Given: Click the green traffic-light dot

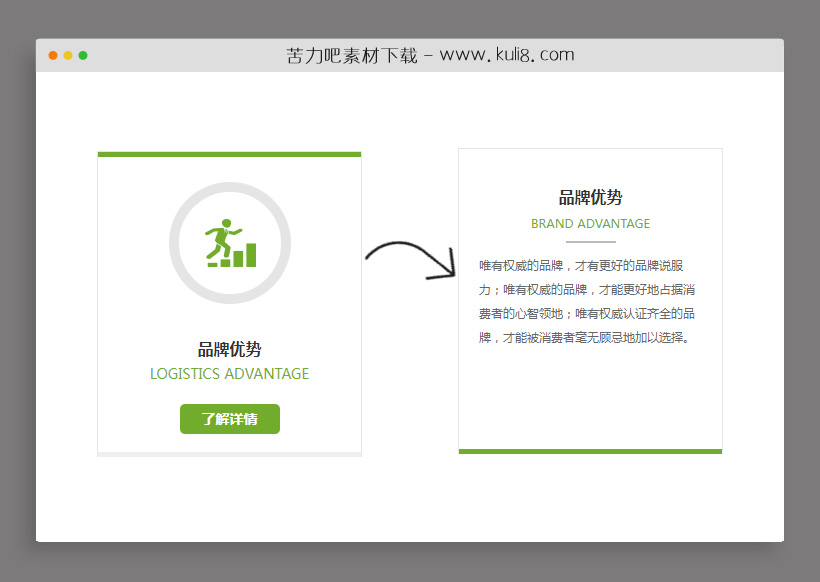Looking at the screenshot, I should coord(85,56).
